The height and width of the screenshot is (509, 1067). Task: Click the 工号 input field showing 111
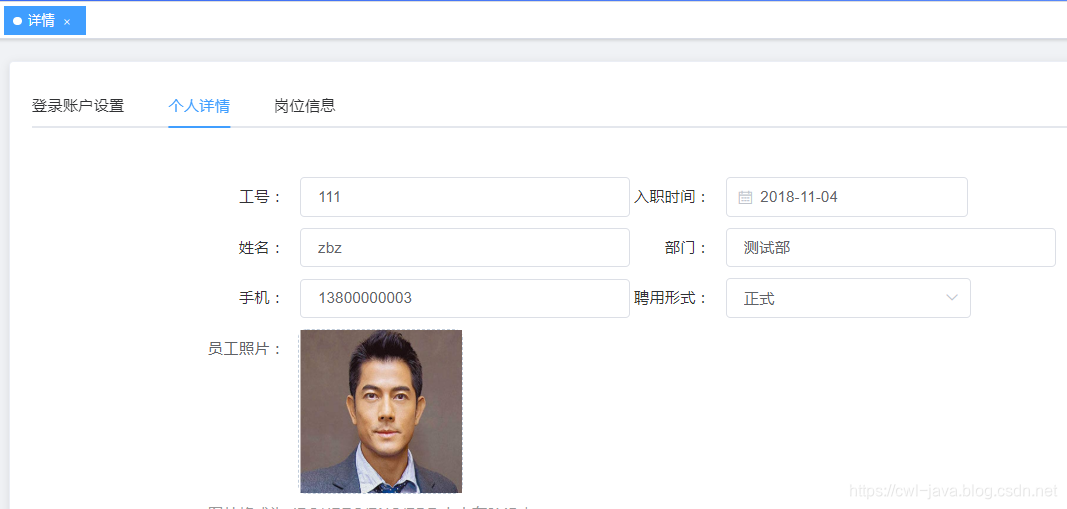click(x=465, y=197)
